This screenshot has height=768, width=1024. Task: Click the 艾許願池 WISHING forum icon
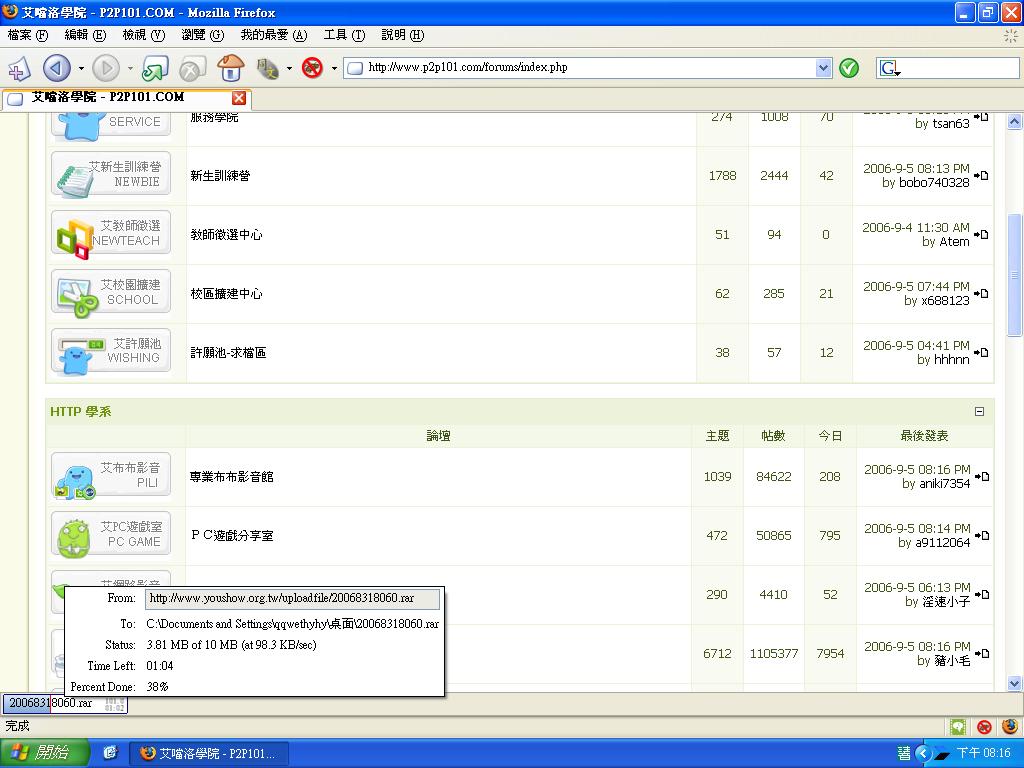click(x=111, y=352)
